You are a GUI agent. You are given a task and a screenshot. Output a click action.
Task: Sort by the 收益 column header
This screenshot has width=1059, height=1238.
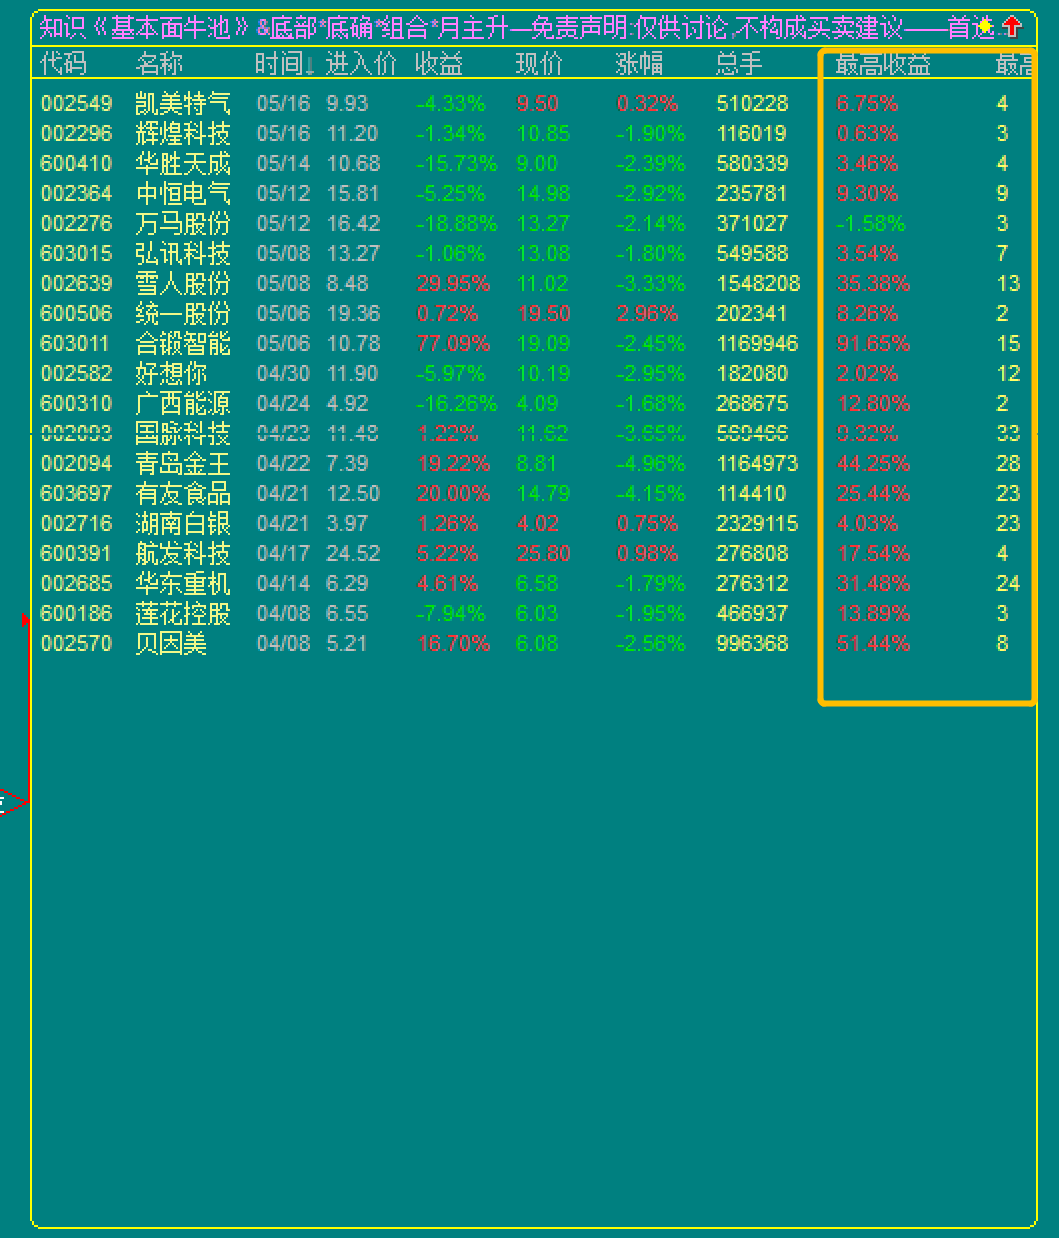click(439, 64)
